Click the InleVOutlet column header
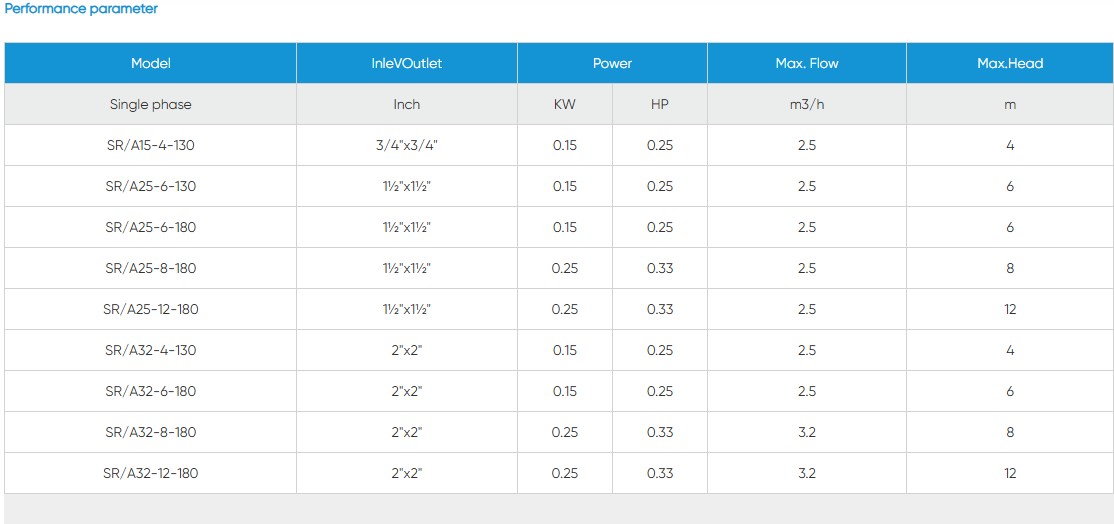 [406, 63]
